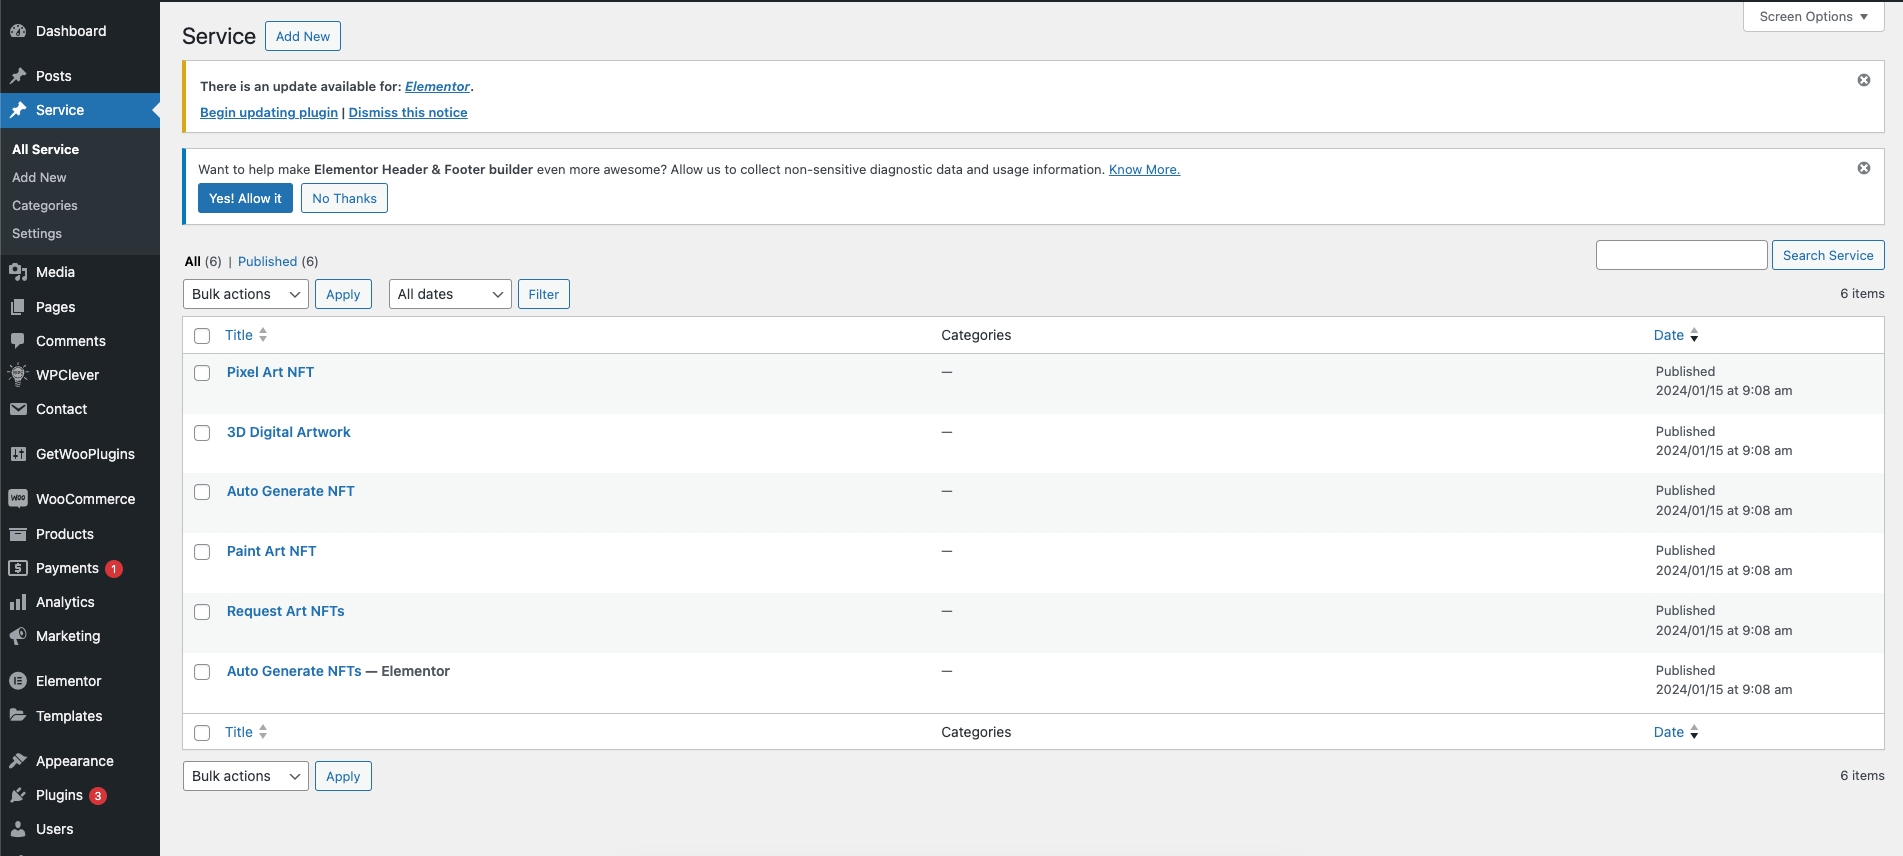Image resolution: width=1903 pixels, height=856 pixels.
Task: Toggle the select-all checkbox in table header
Action: point(202,336)
